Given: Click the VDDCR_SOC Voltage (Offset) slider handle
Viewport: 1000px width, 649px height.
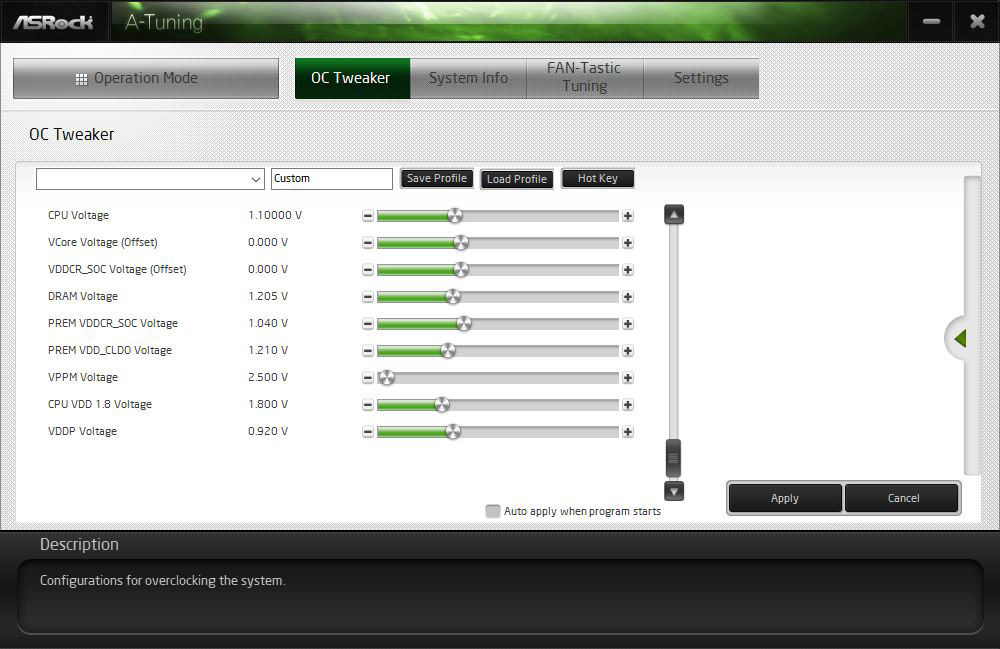Looking at the screenshot, I should point(460,270).
